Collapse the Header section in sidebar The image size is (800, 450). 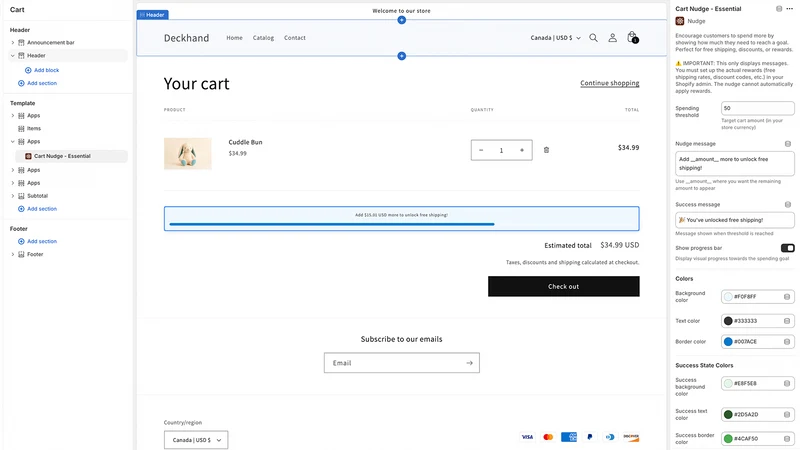click(13, 56)
